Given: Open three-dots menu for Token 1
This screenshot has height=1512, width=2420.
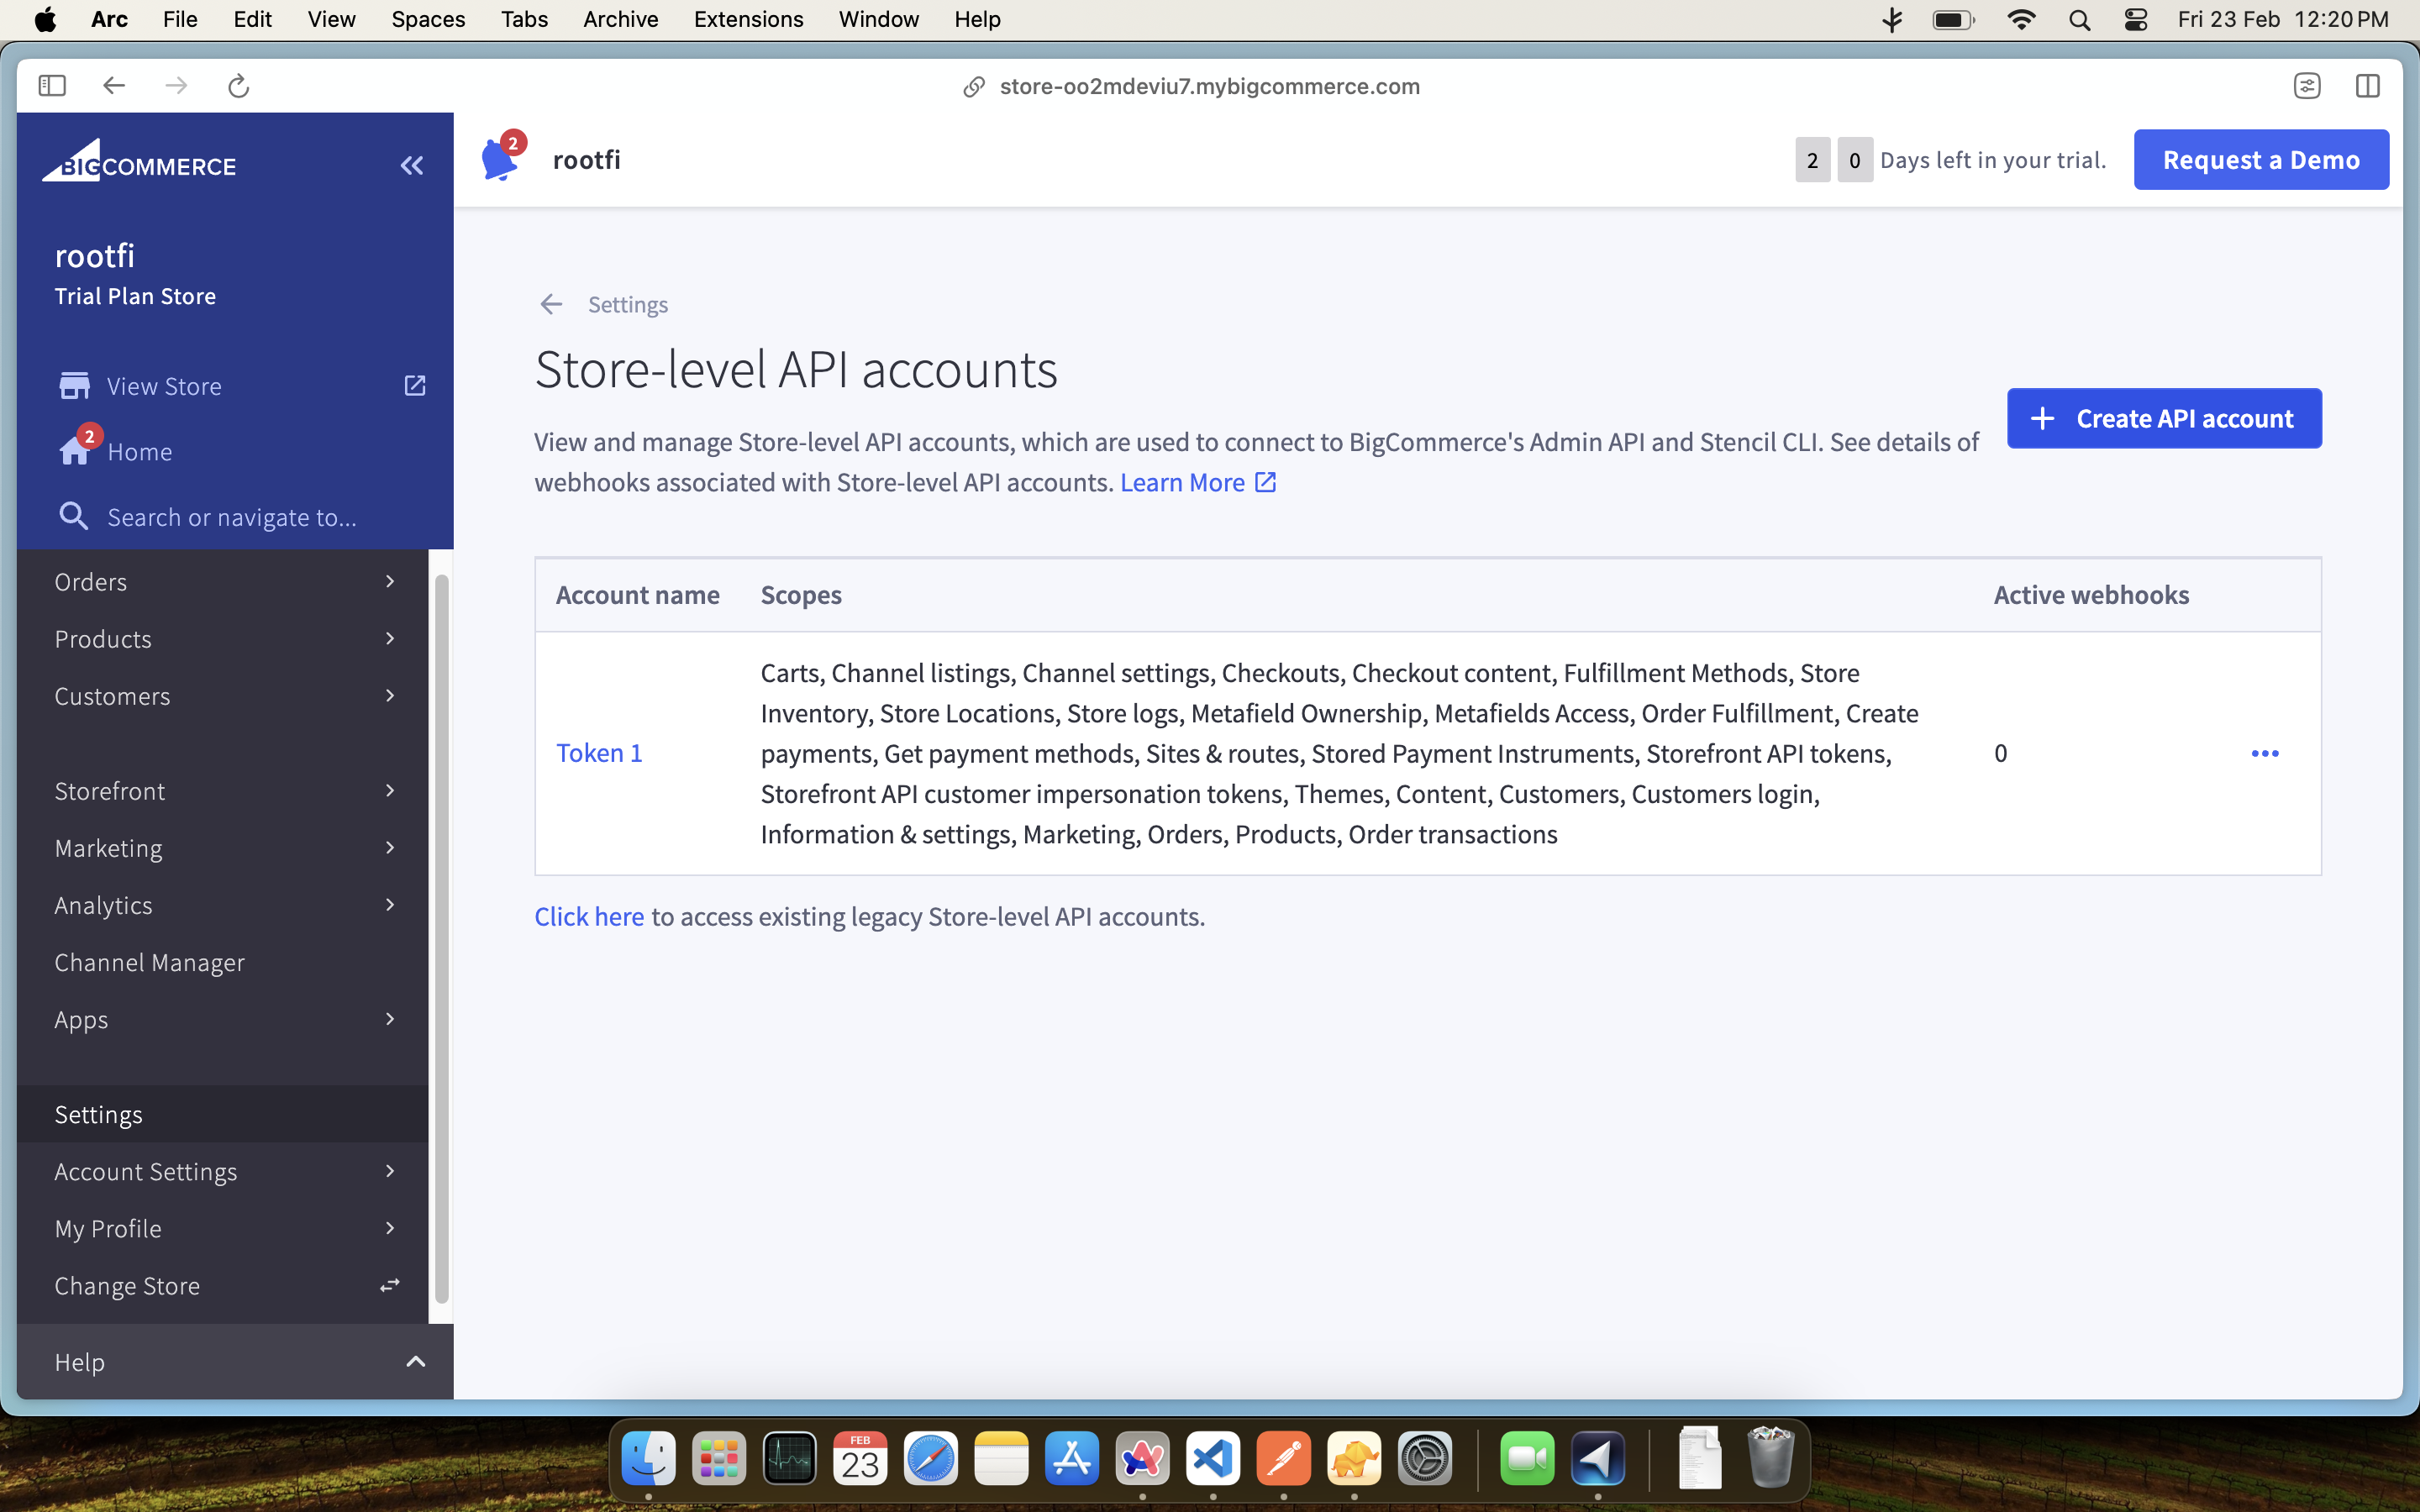Looking at the screenshot, I should coord(2264,753).
